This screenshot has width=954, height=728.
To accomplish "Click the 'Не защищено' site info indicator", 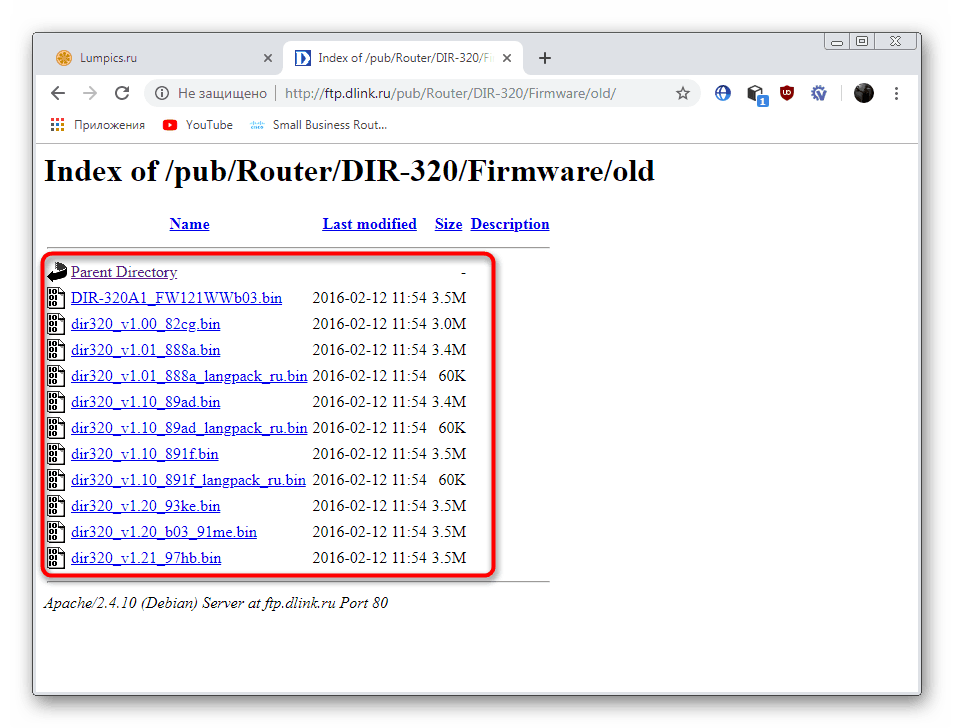I will pos(211,93).
